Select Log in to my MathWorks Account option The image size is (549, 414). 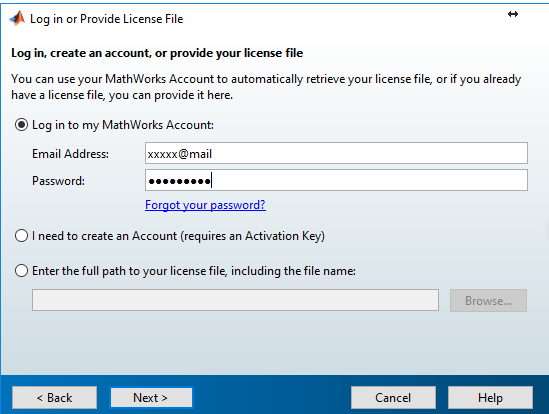(x=21, y=125)
